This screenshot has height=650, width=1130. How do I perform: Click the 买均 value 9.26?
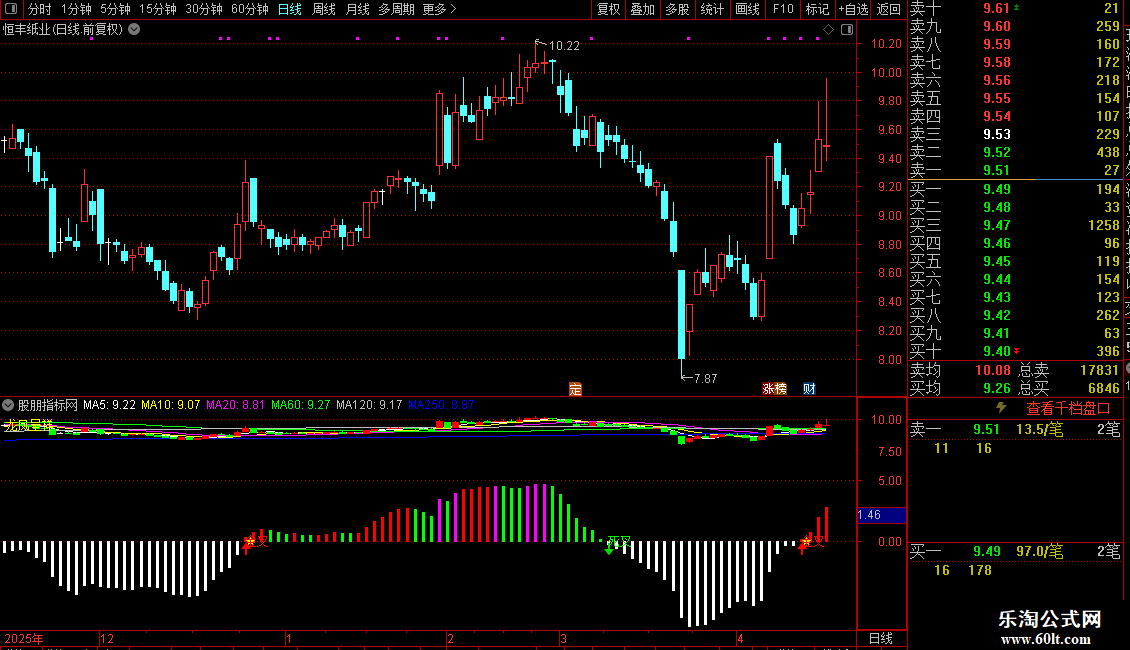coord(997,388)
